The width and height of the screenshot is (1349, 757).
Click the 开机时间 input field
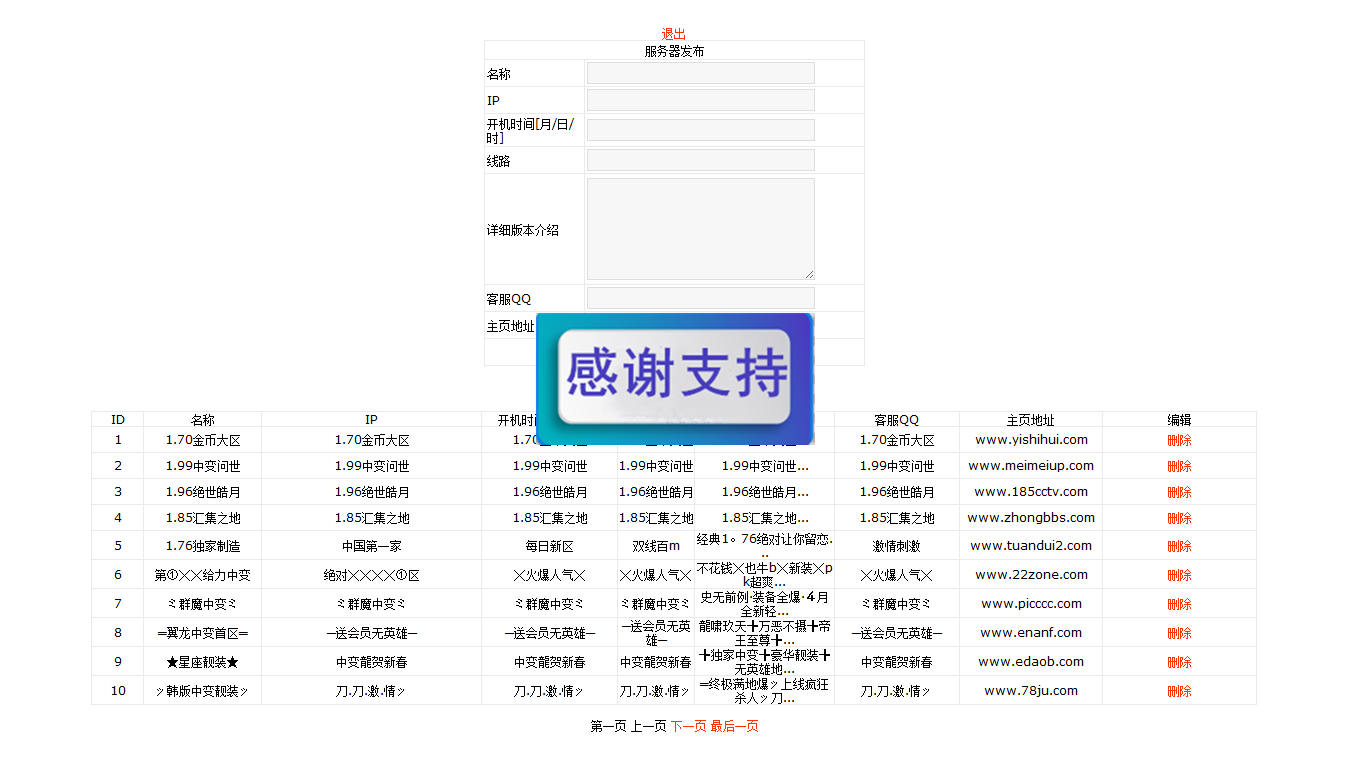point(700,130)
